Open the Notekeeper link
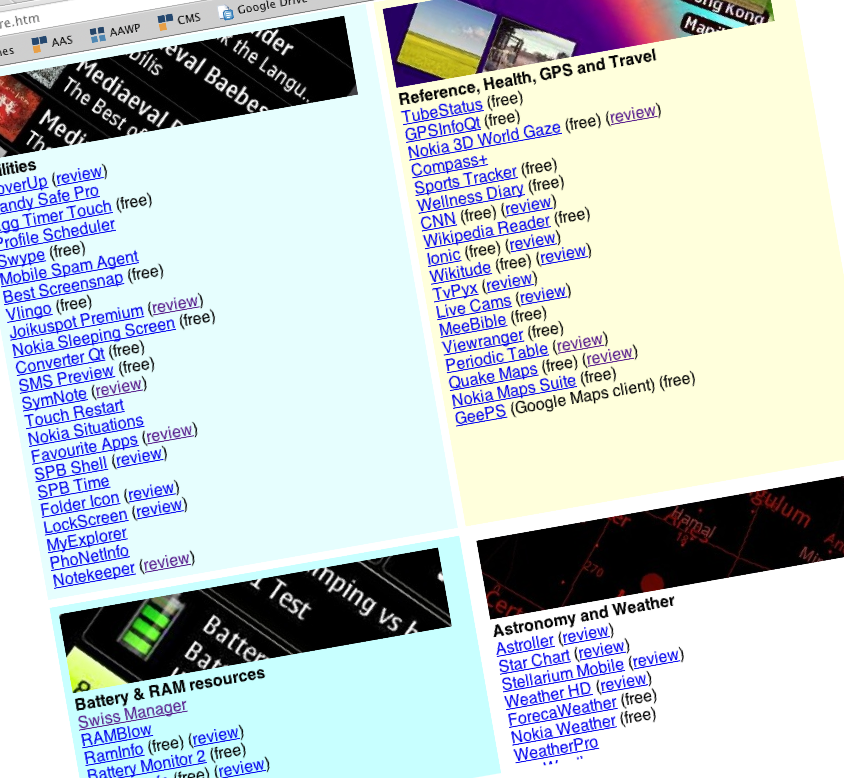This screenshot has width=844, height=778. tap(94, 575)
